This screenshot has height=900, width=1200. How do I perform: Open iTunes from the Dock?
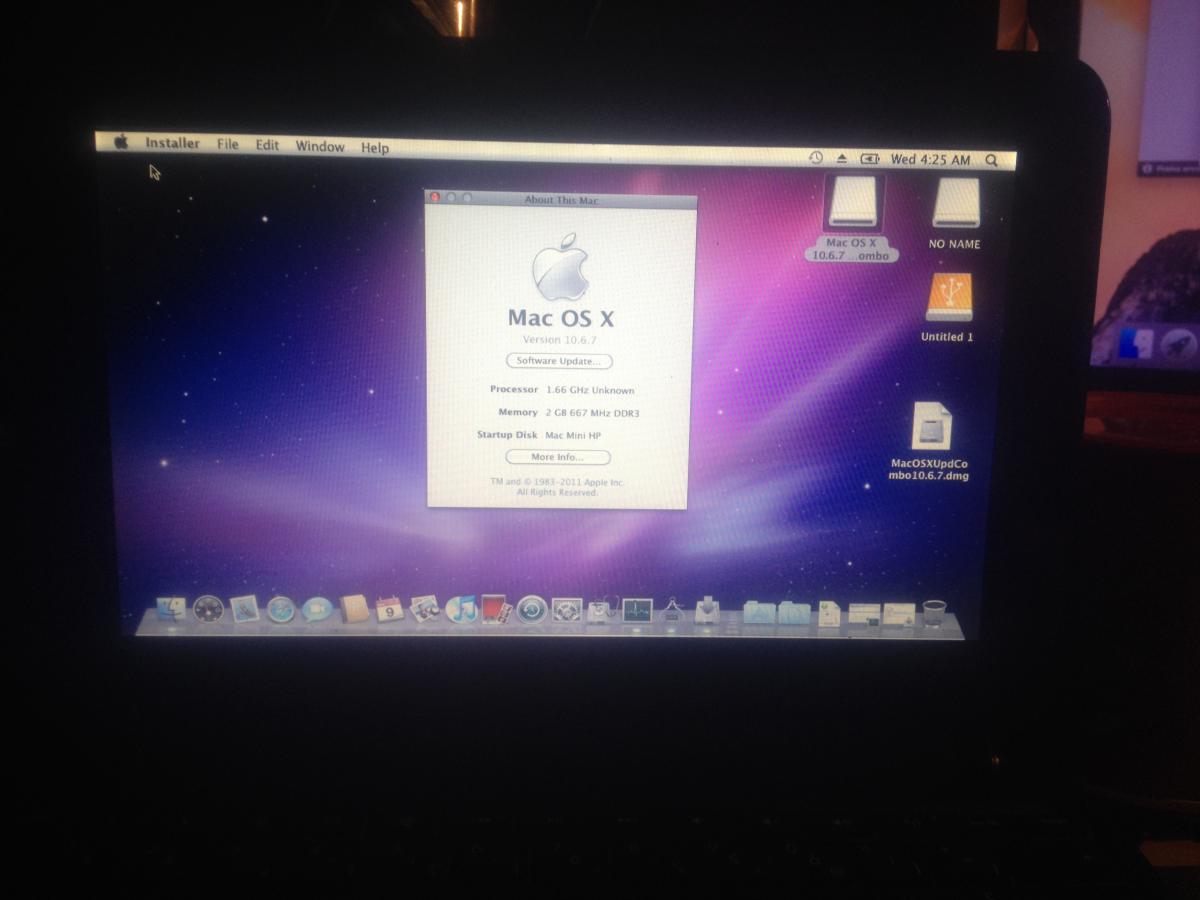(x=460, y=609)
